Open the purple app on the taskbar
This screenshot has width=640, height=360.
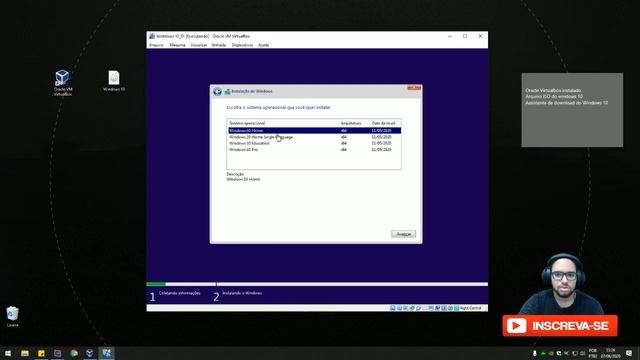58,353
